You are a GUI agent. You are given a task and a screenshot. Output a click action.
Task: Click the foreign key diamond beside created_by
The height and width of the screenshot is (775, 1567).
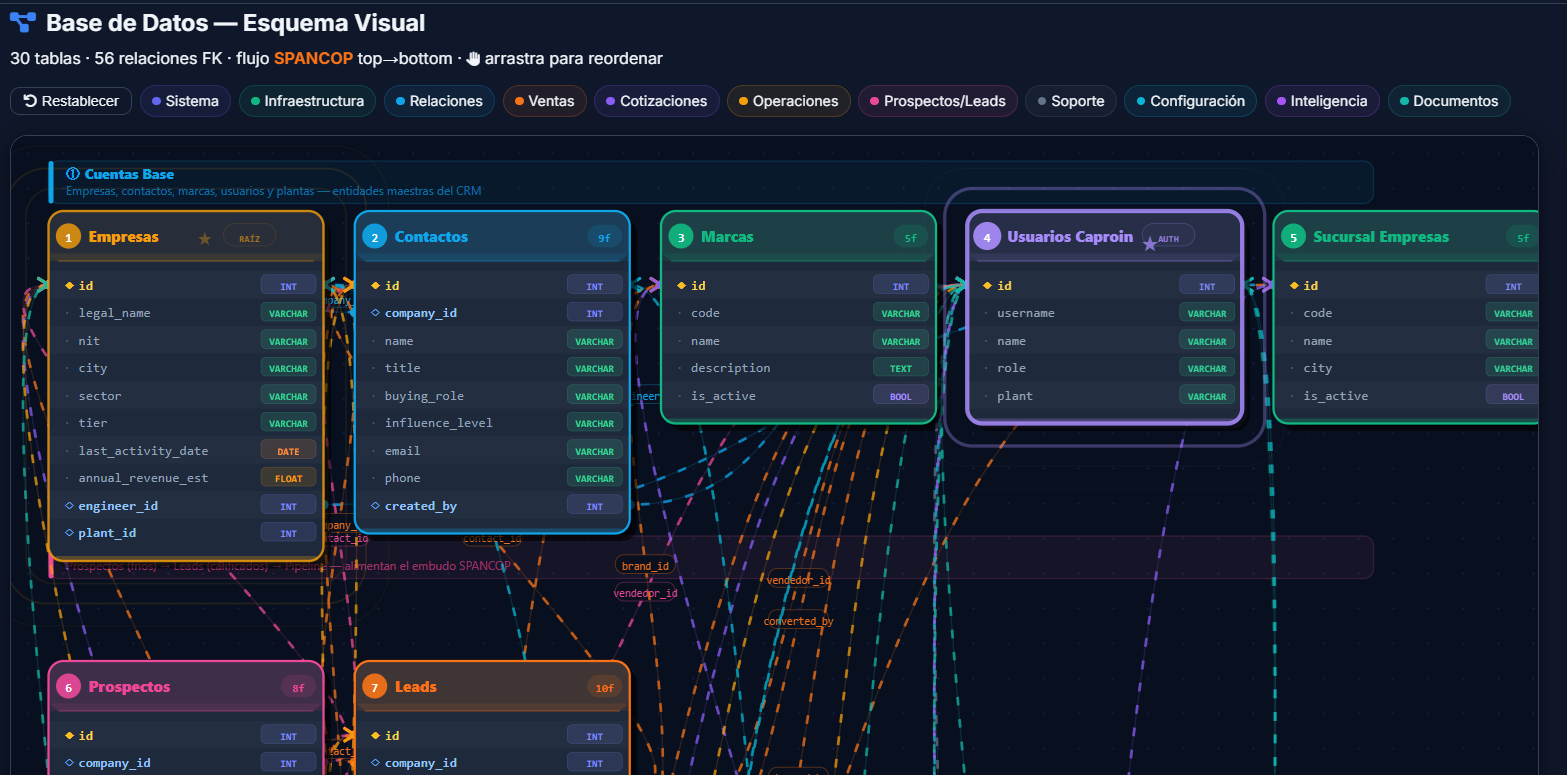(x=375, y=506)
